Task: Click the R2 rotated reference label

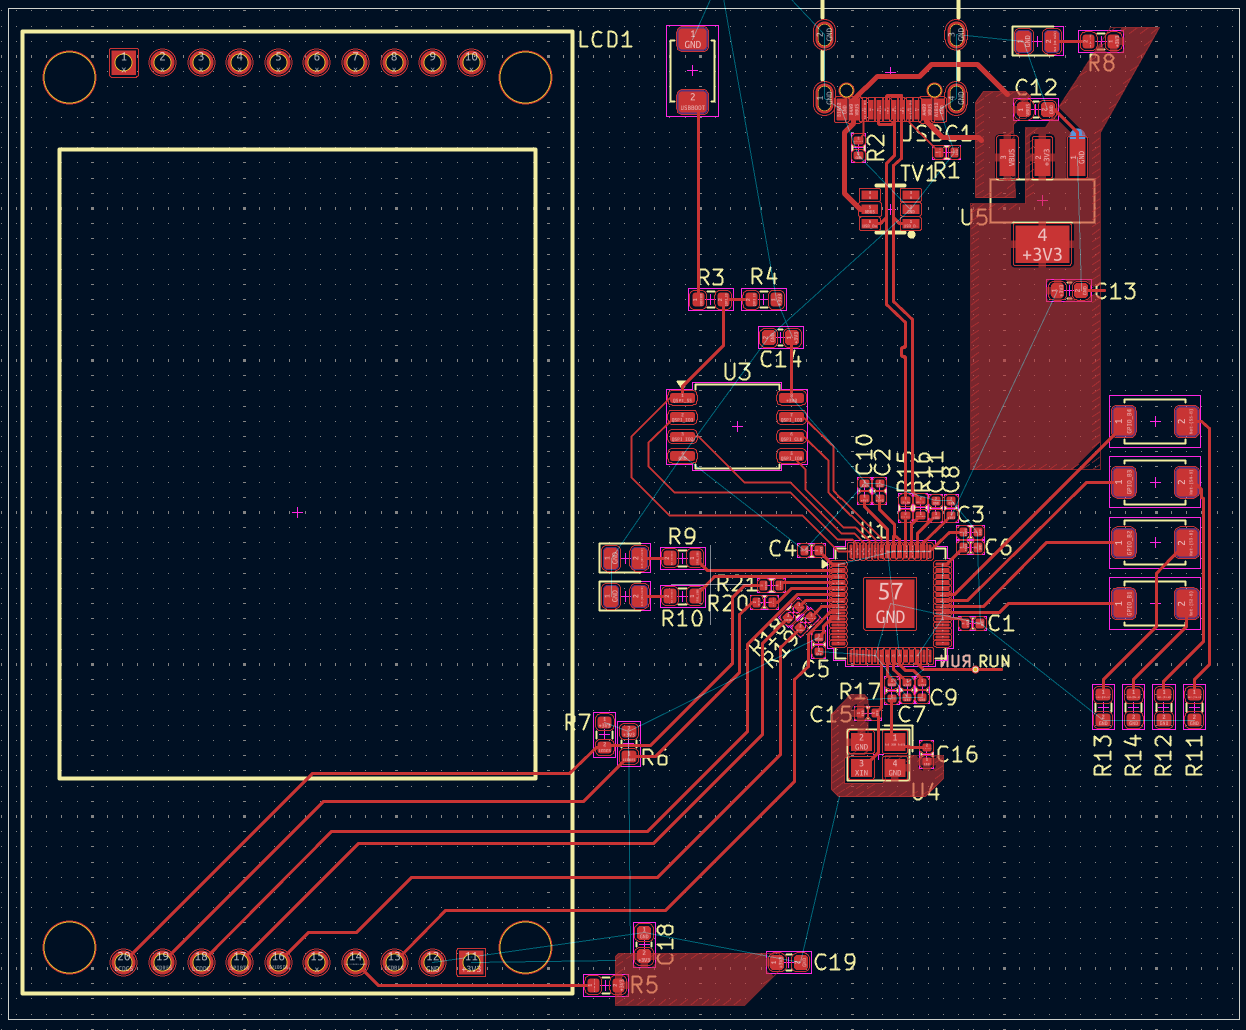Action: point(876,148)
